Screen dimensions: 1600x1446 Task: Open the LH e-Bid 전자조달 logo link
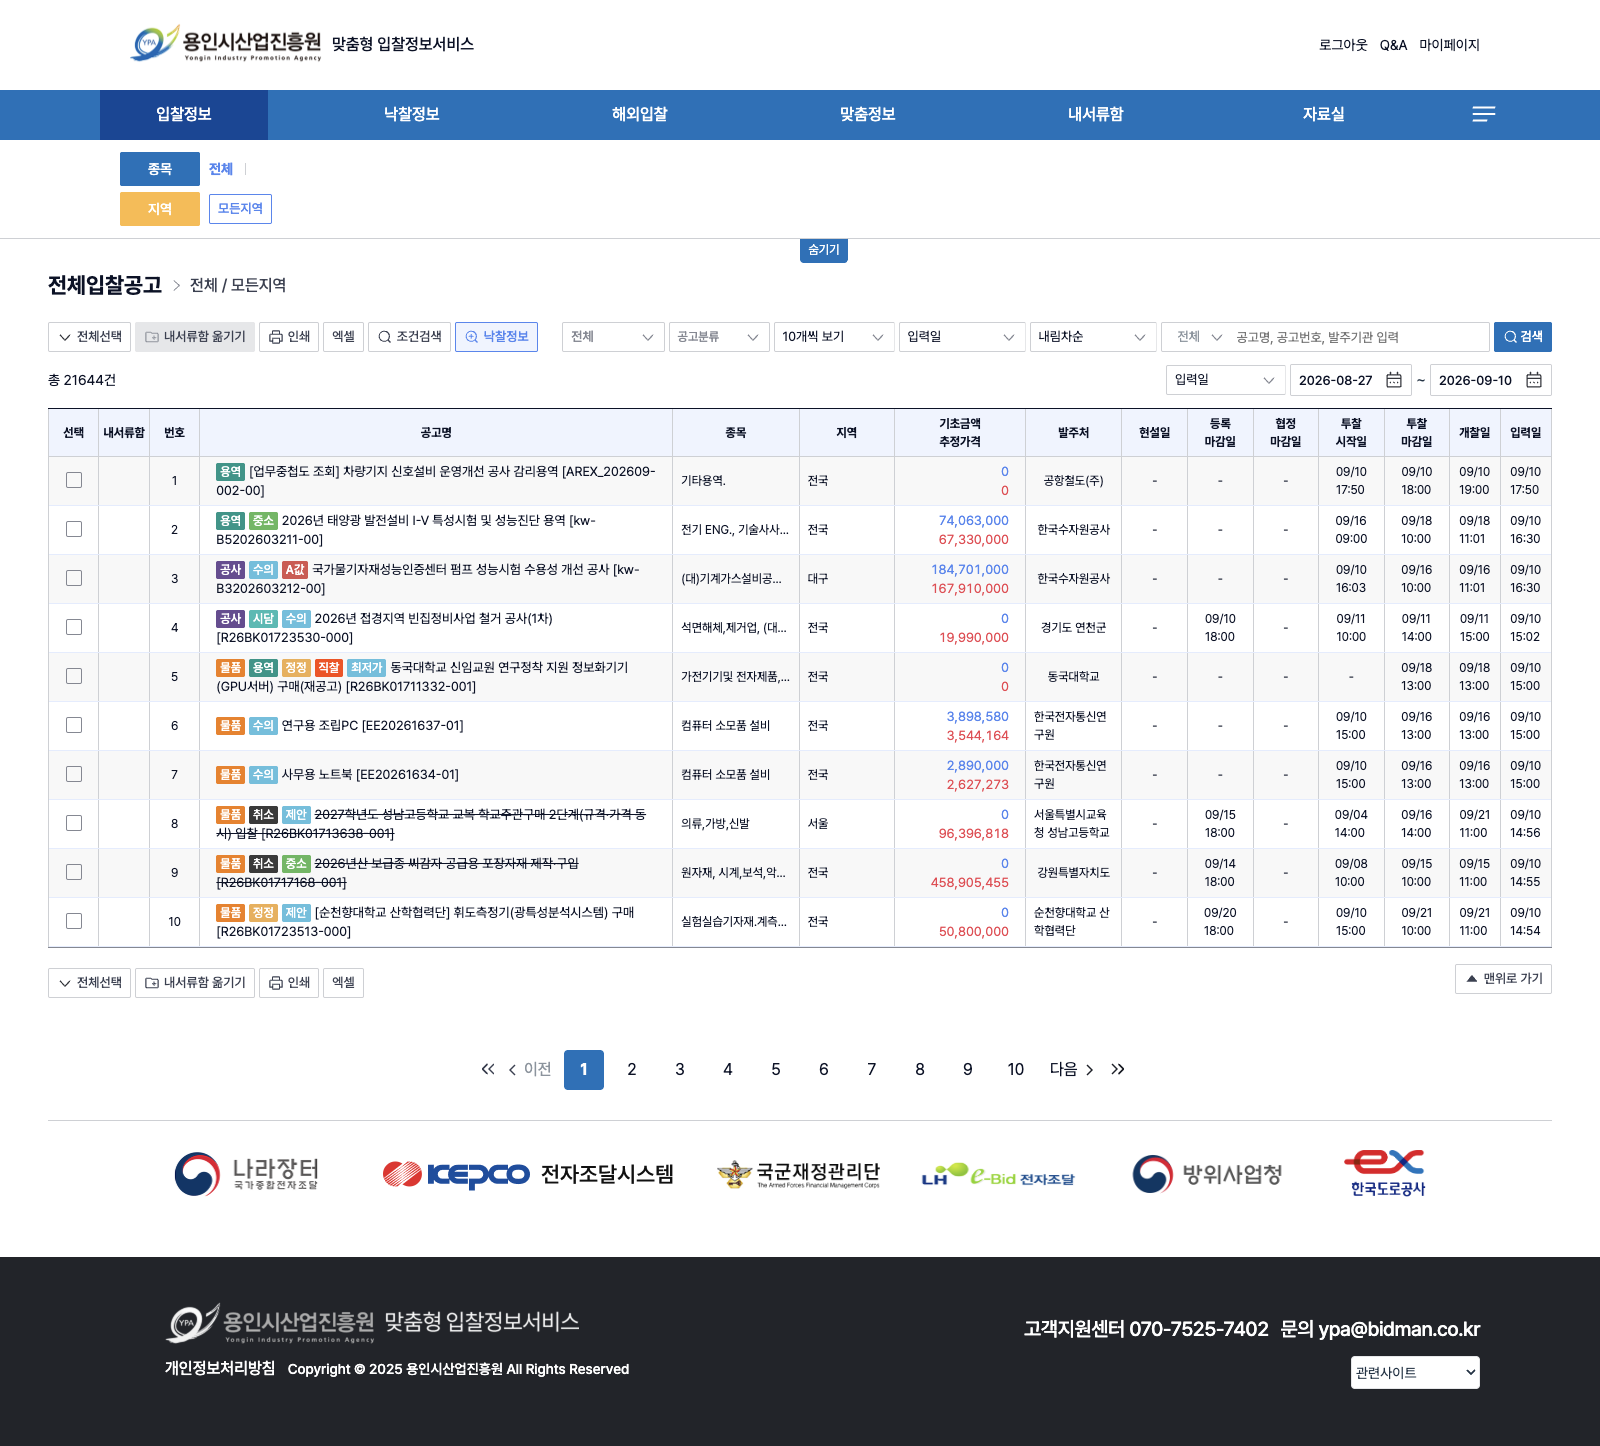pos(998,1176)
